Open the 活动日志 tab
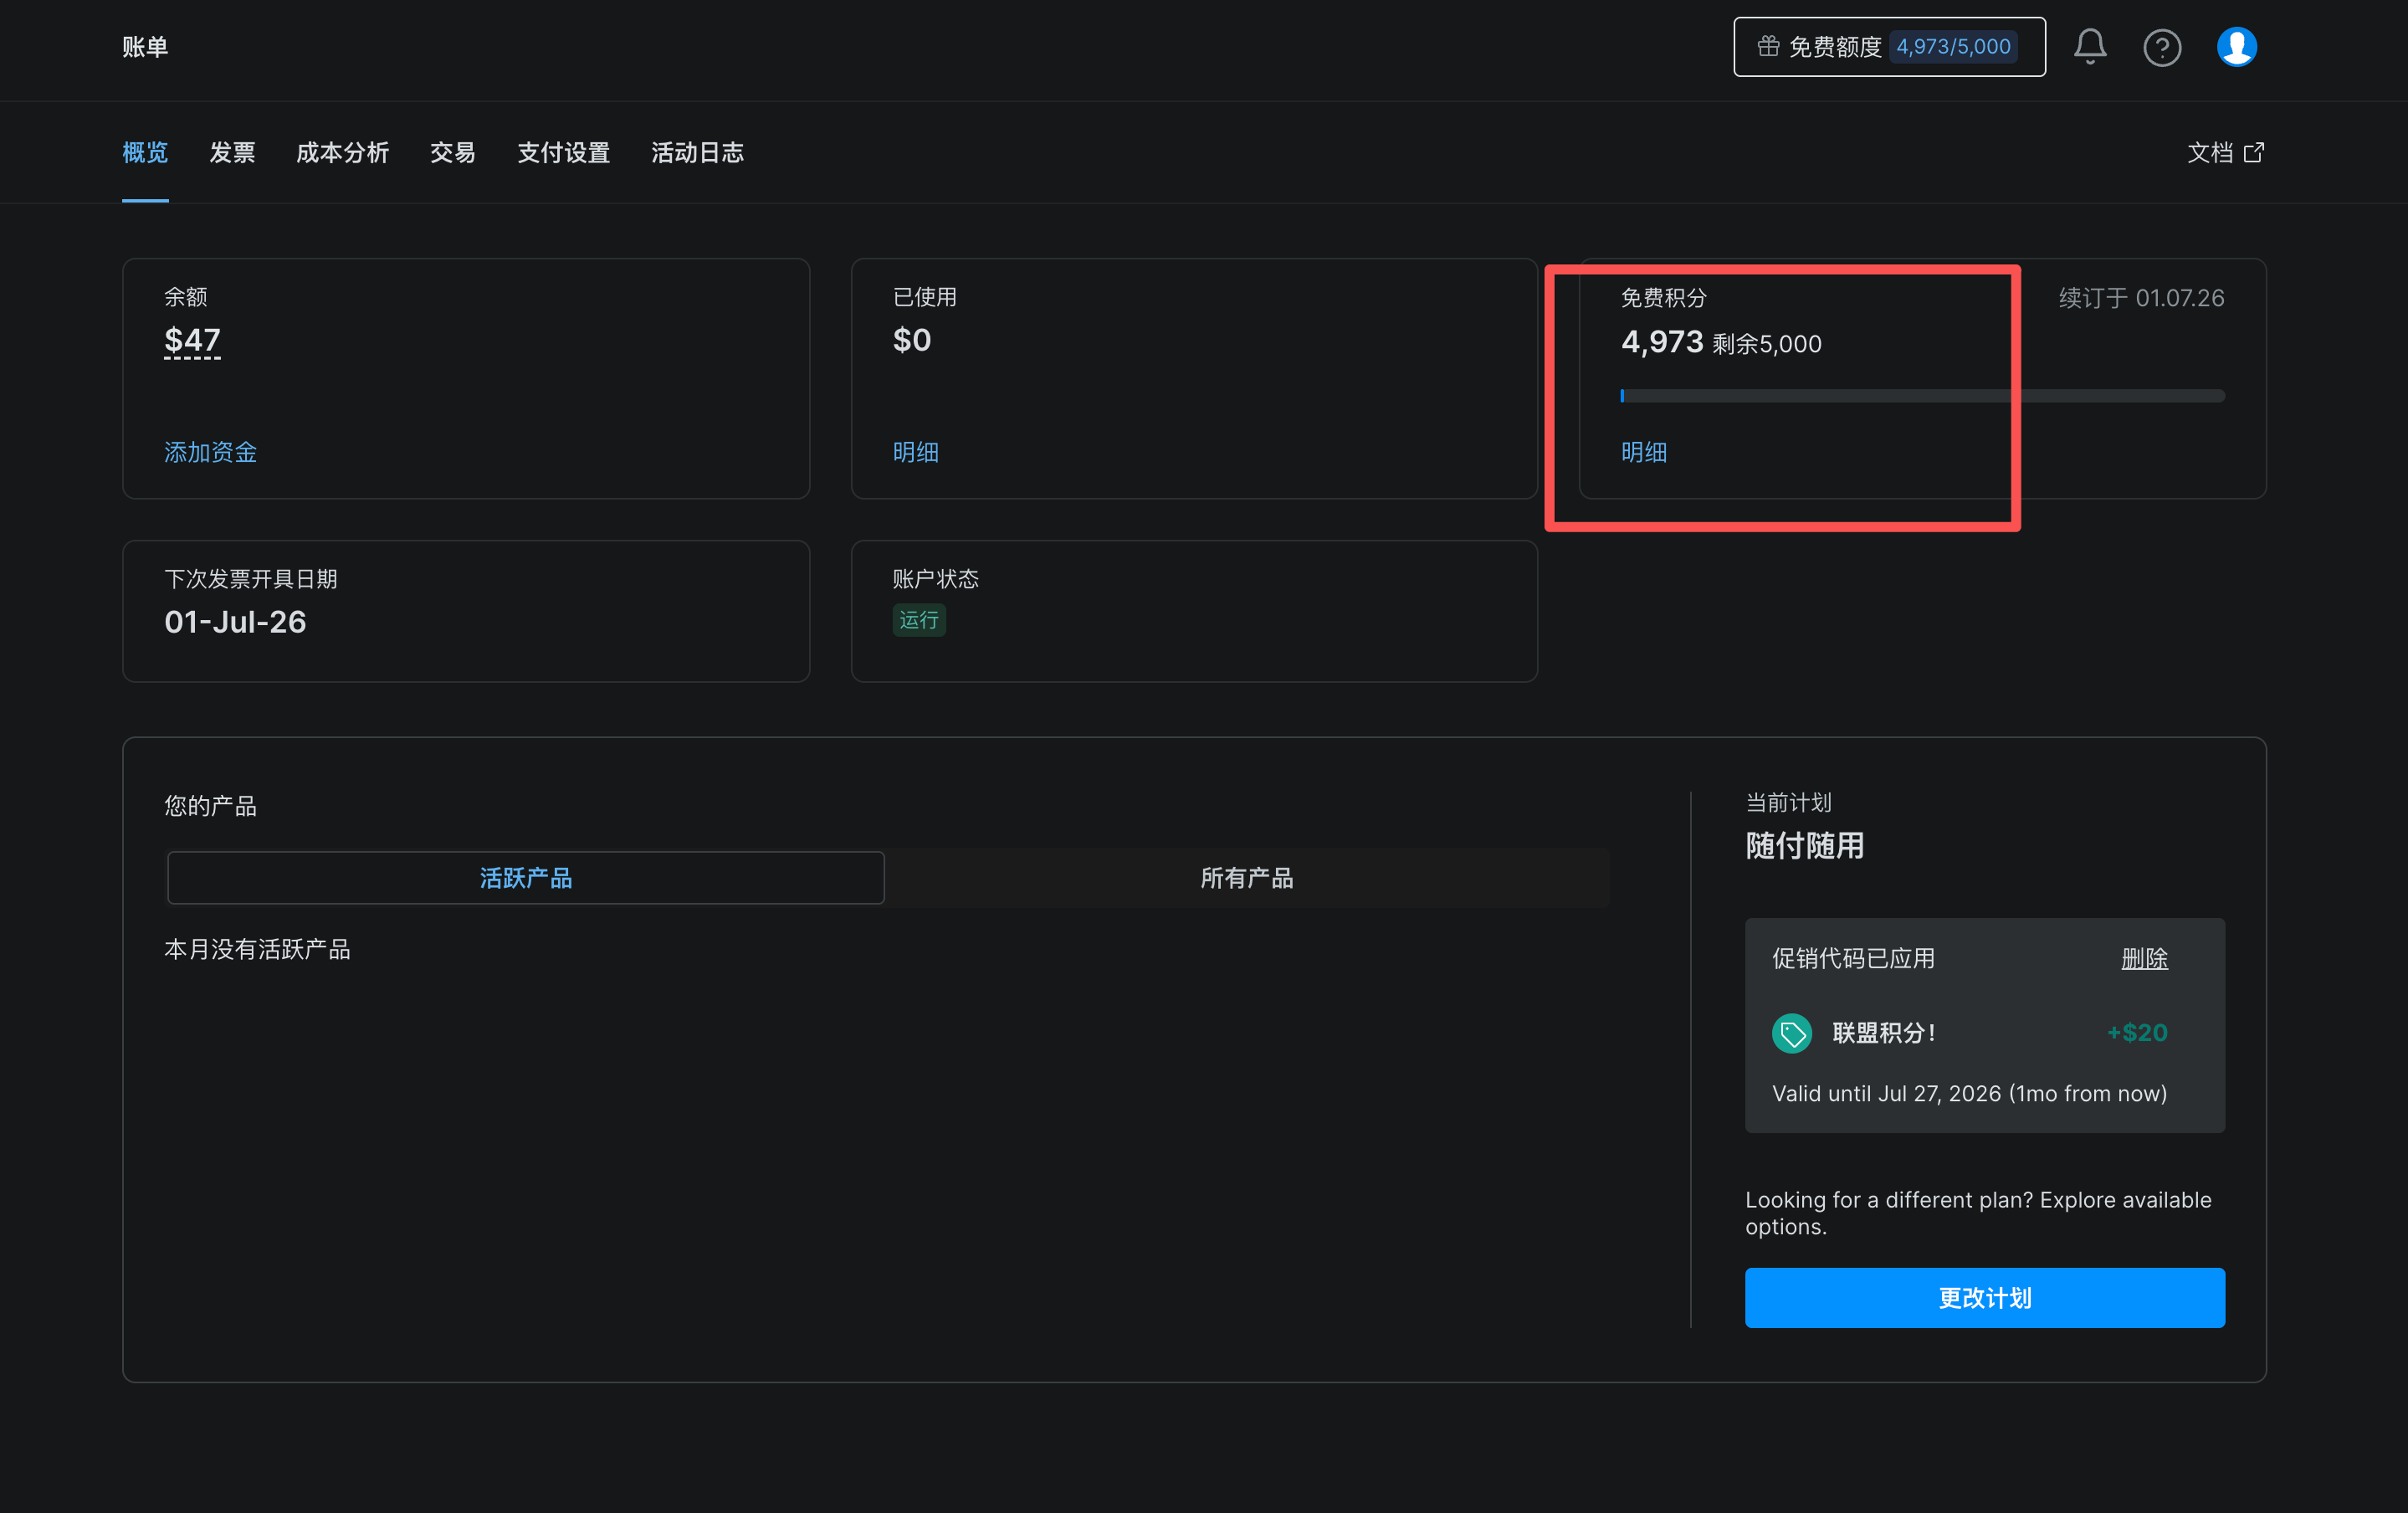The image size is (2408, 1513). coord(698,152)
